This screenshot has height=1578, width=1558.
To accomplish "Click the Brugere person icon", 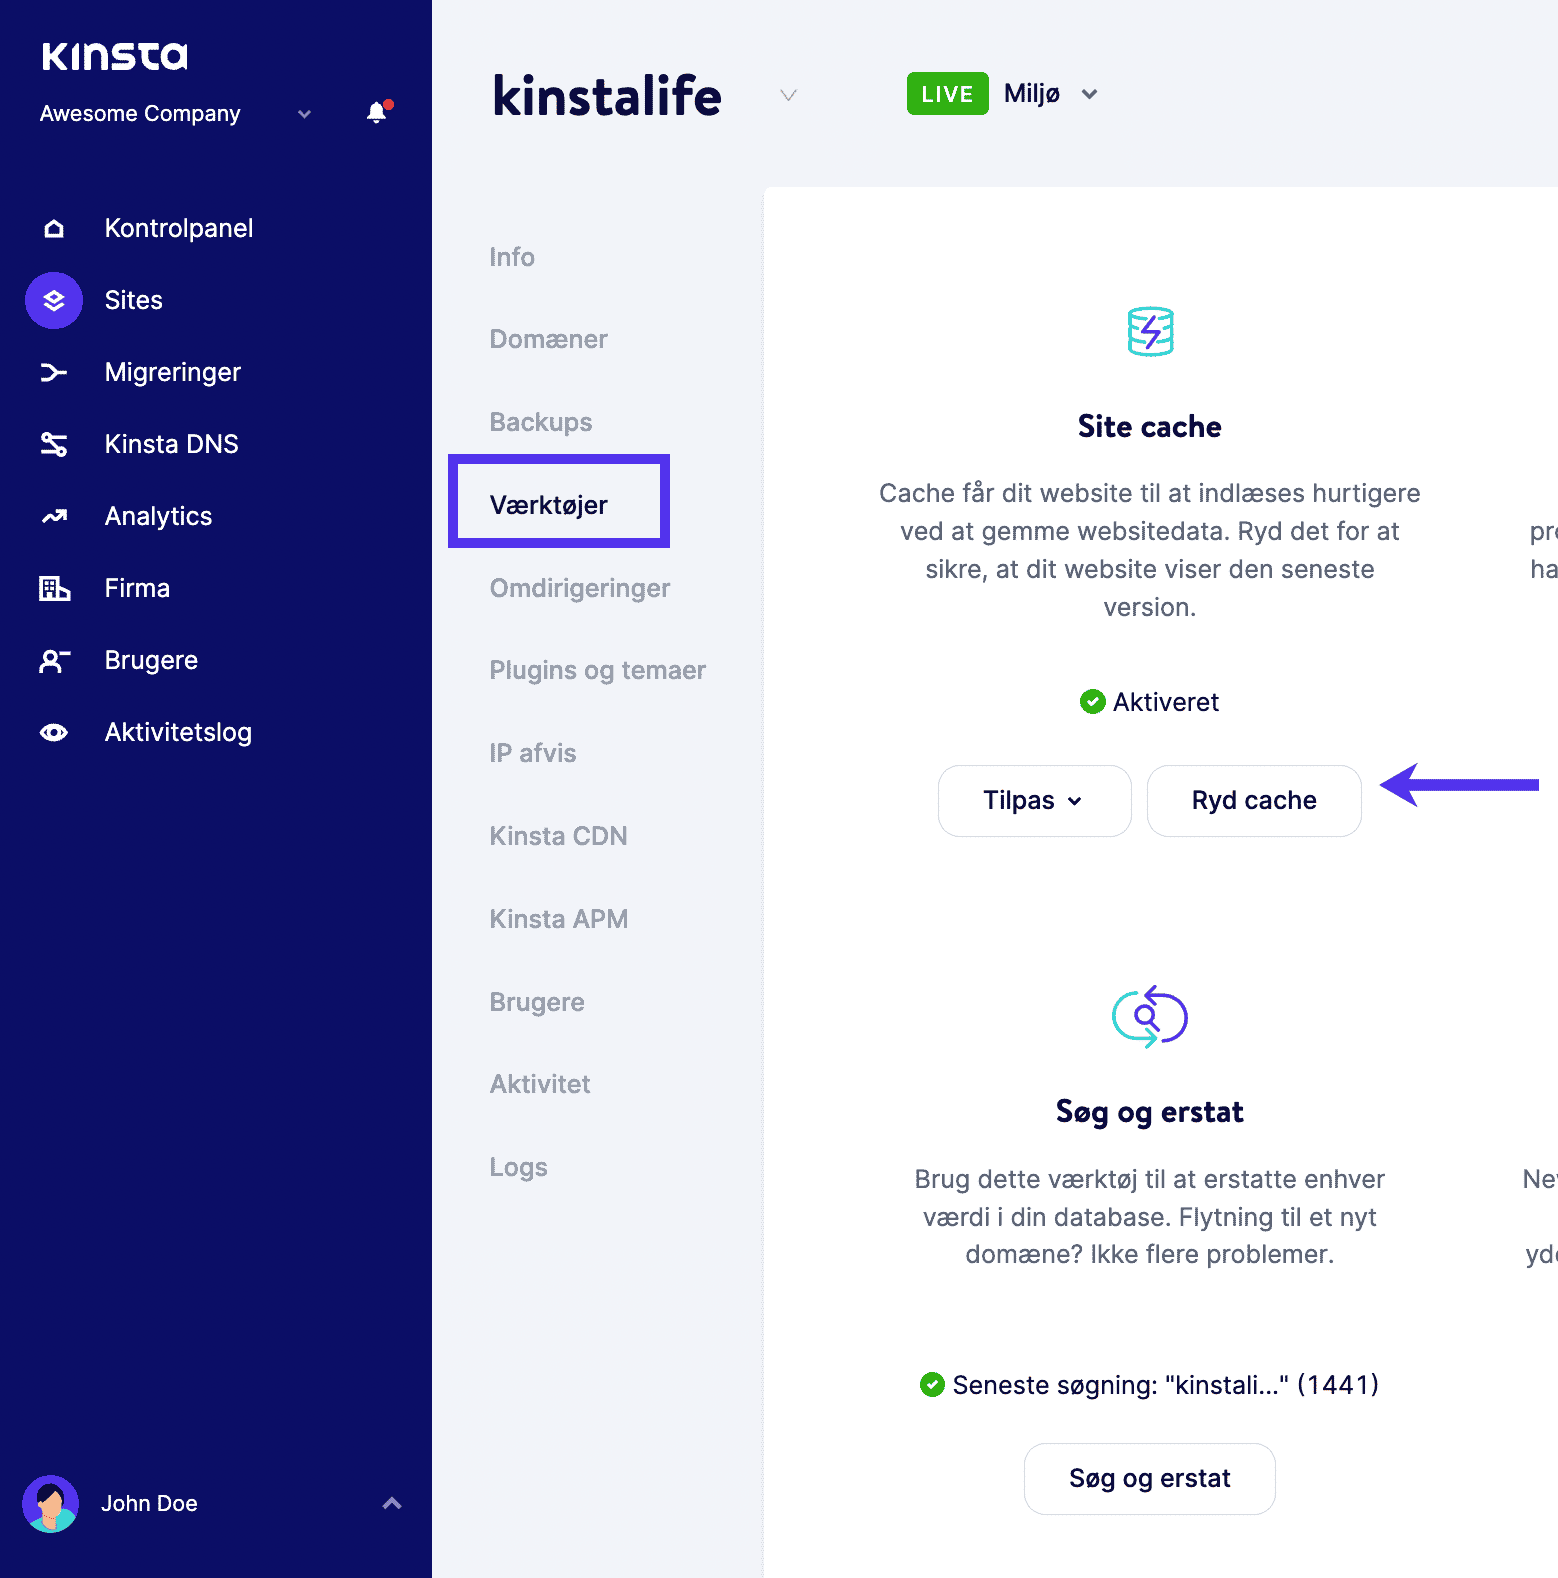I will (54, 660).
